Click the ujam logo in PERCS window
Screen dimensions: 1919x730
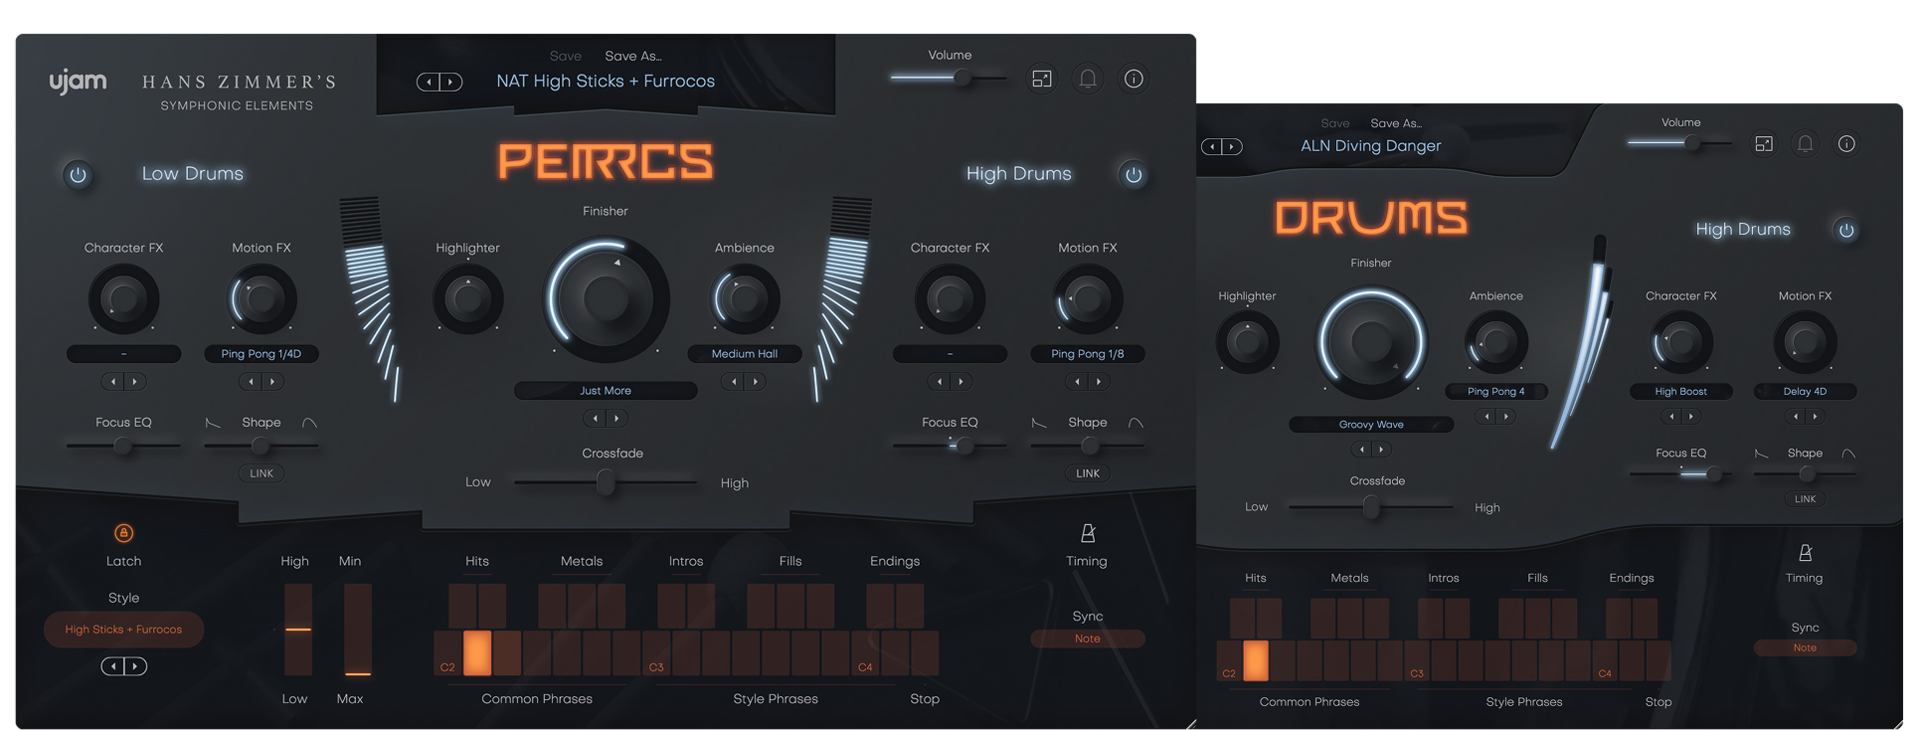pyautogui.click(x=78, y=82)
